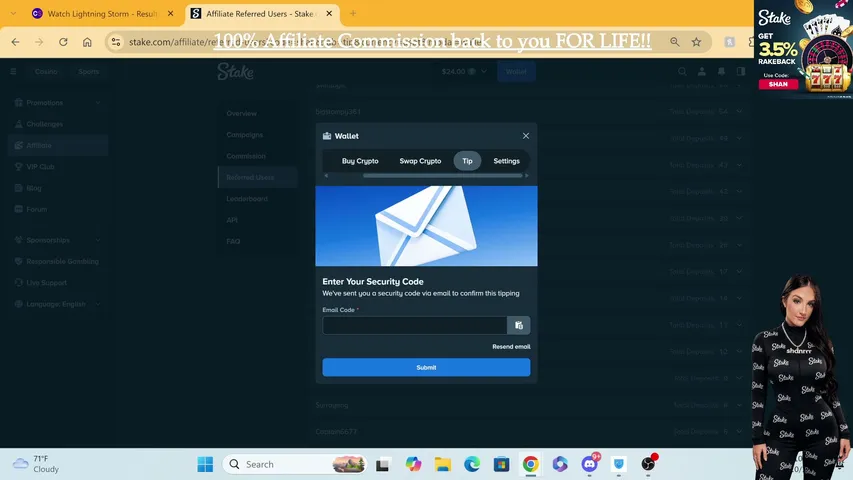Open the Sports section
This screenshot has height=480, width=853.
click(x=88, y=71)
